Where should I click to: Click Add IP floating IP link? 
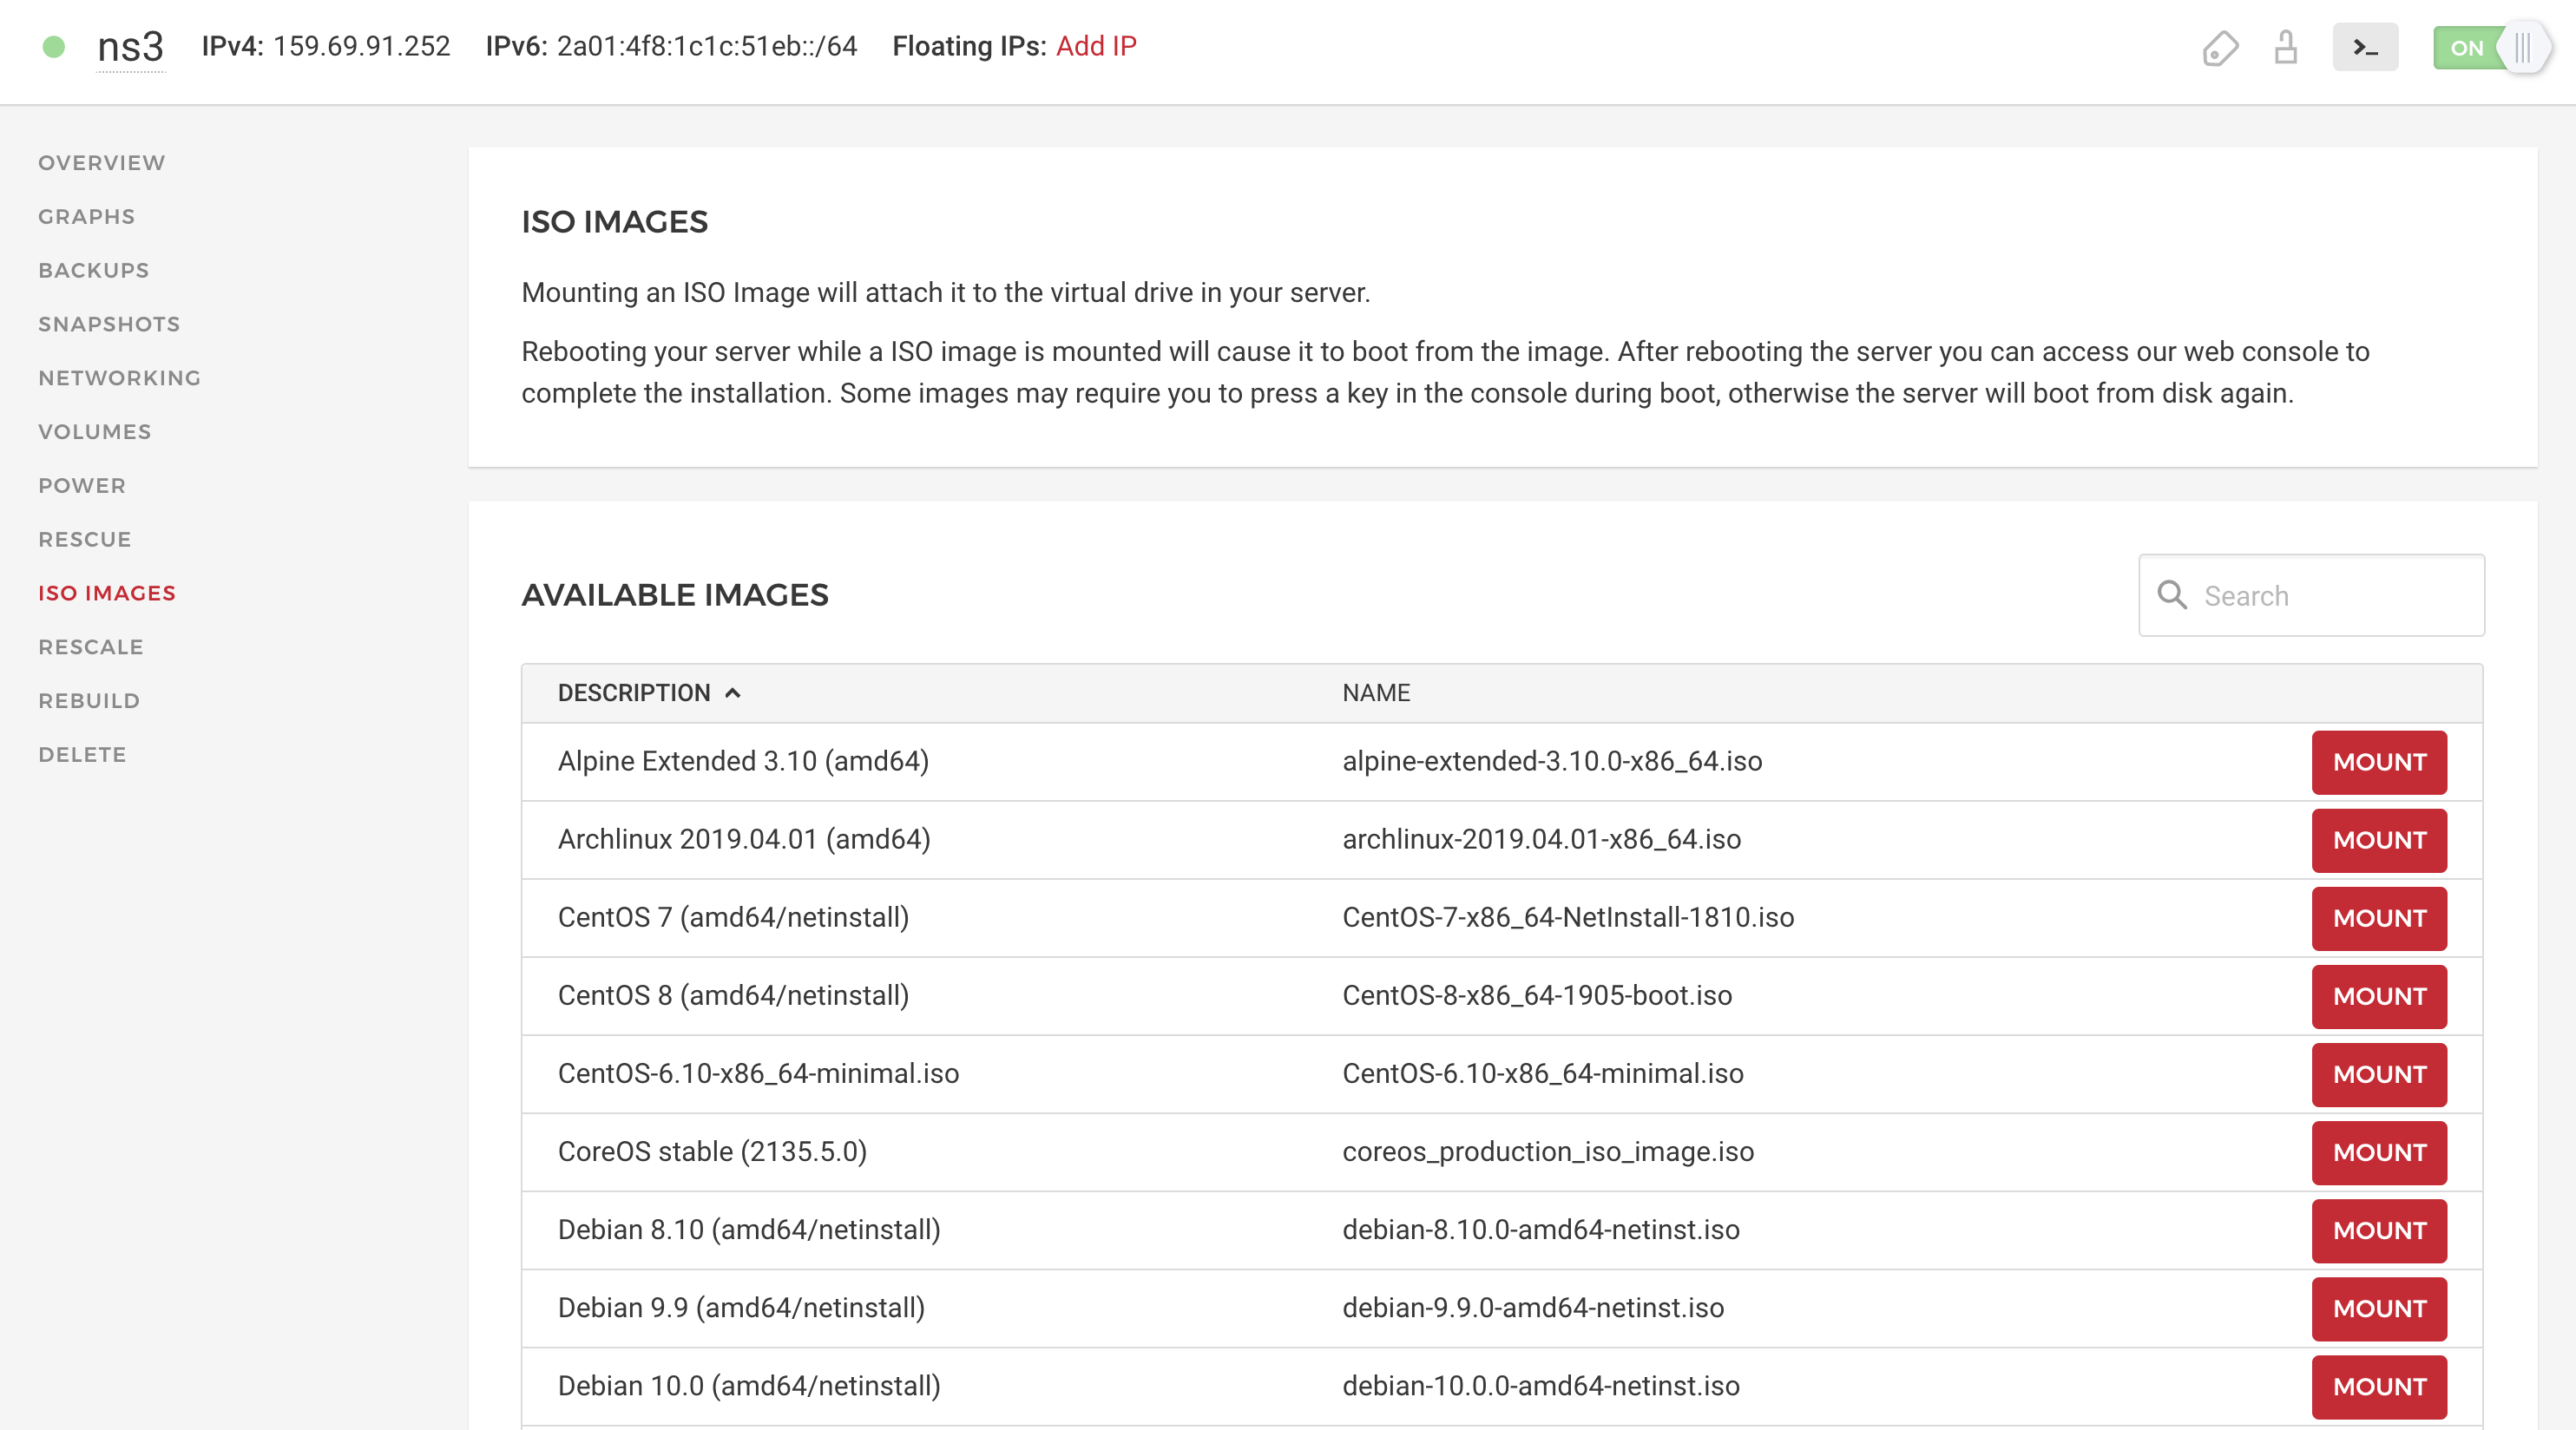1096,46
